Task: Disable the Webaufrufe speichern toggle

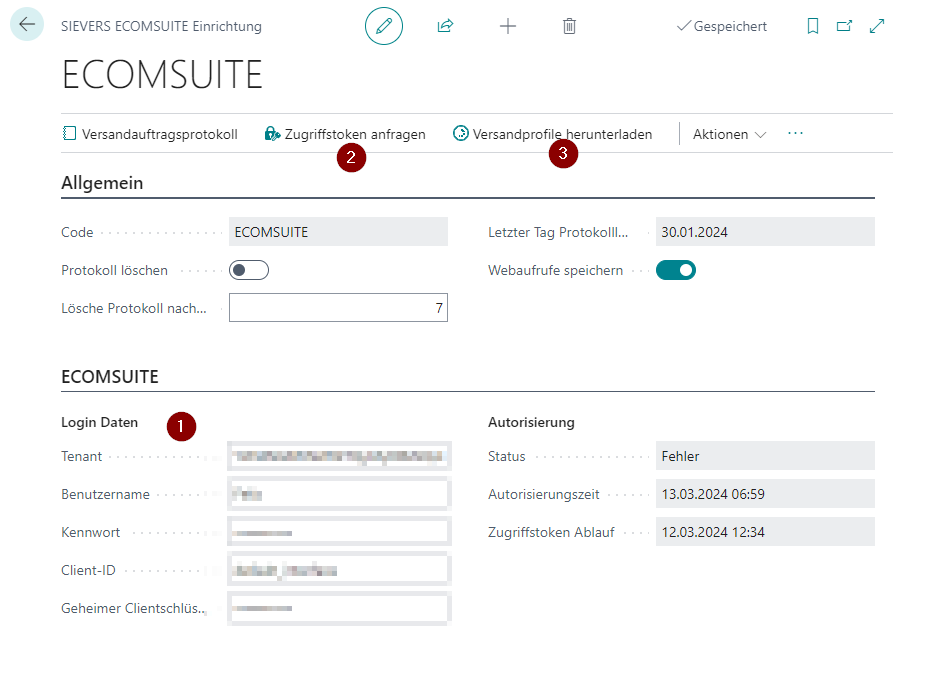Action: (675, 270)
